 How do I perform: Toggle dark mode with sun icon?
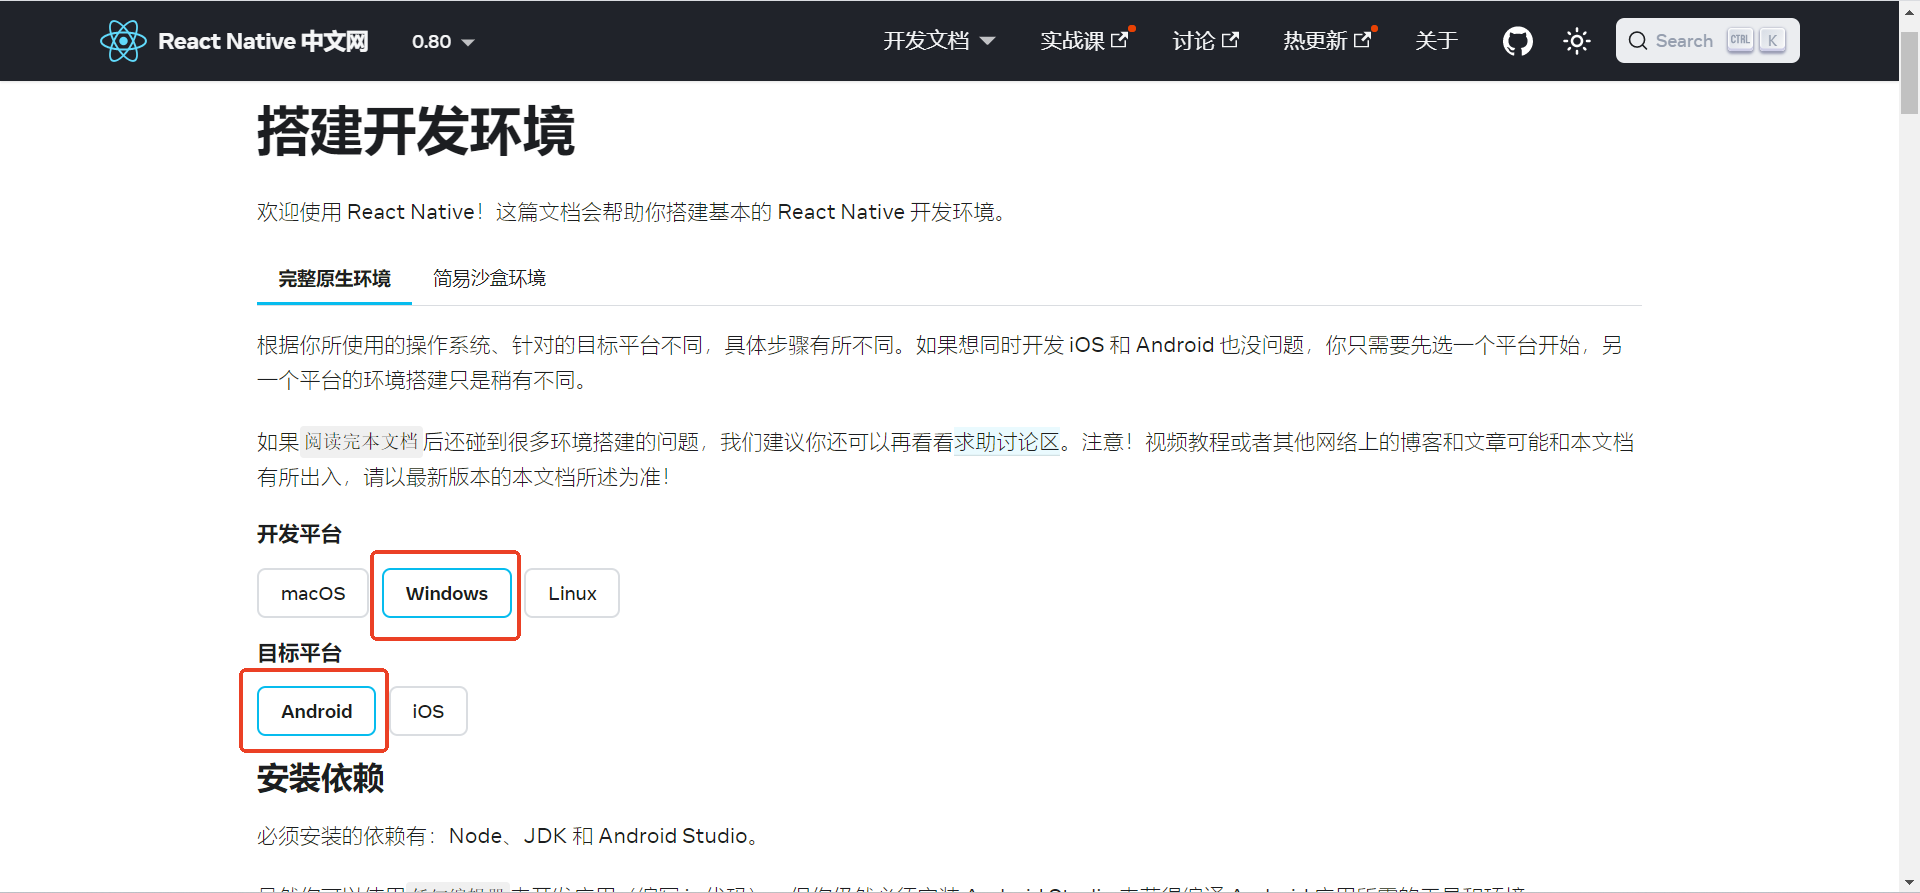click(1577, 41)
